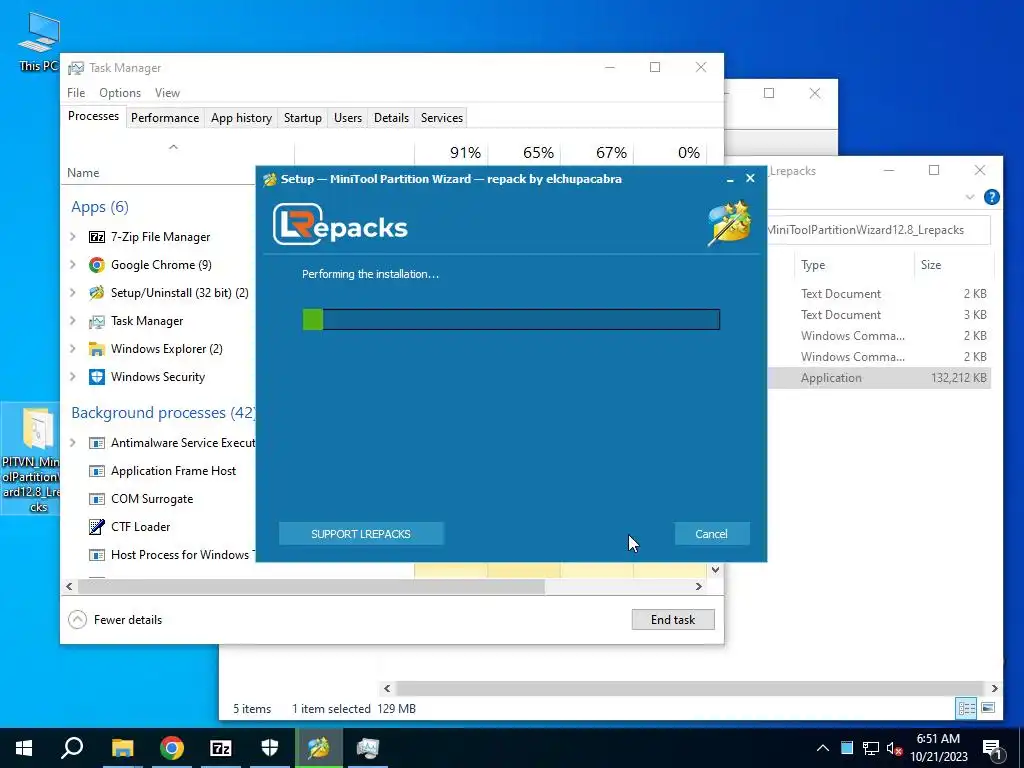Sort by the Name column header

click(83, 173)
